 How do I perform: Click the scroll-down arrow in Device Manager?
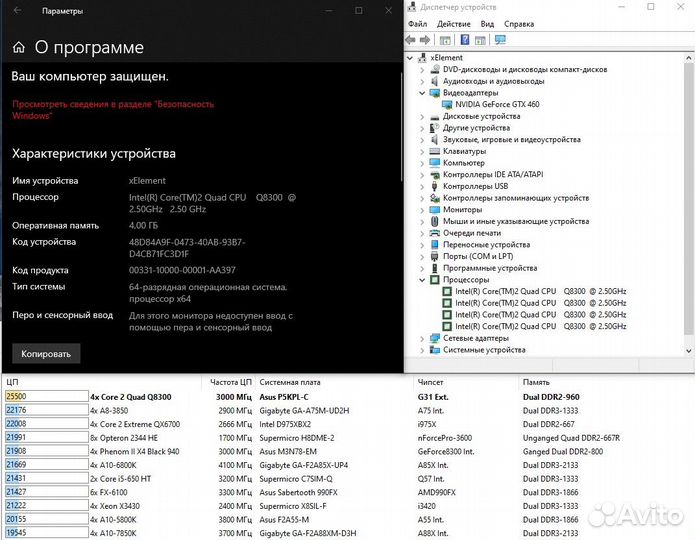pos(688,350)
